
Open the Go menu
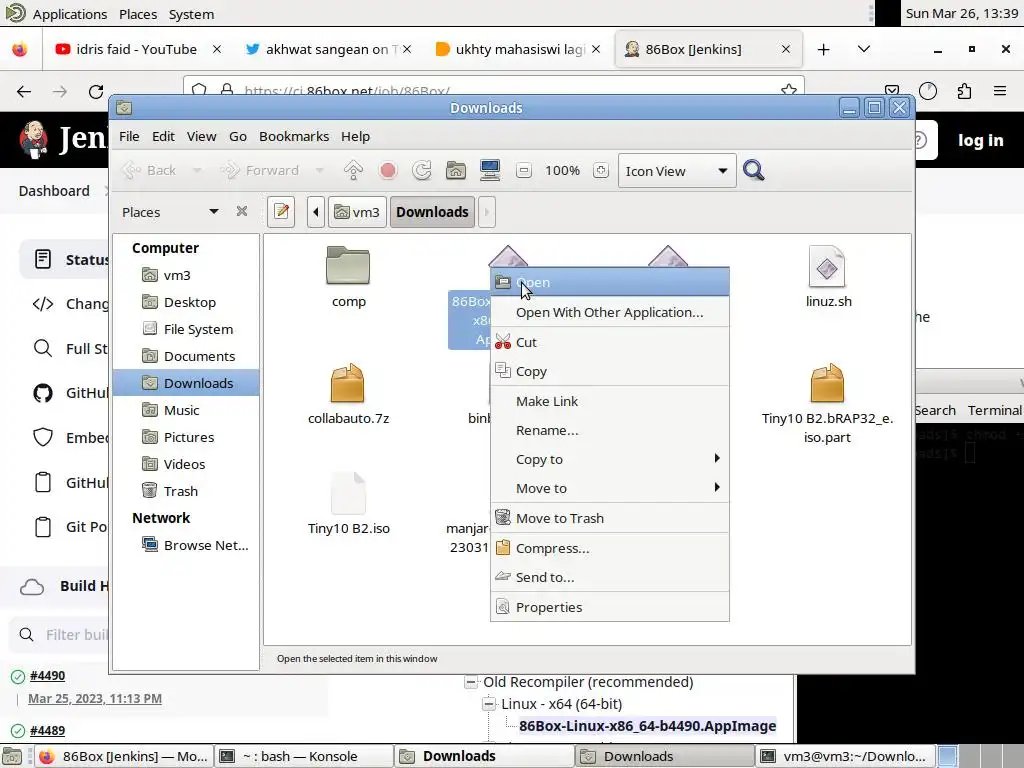tap(238, 136)
